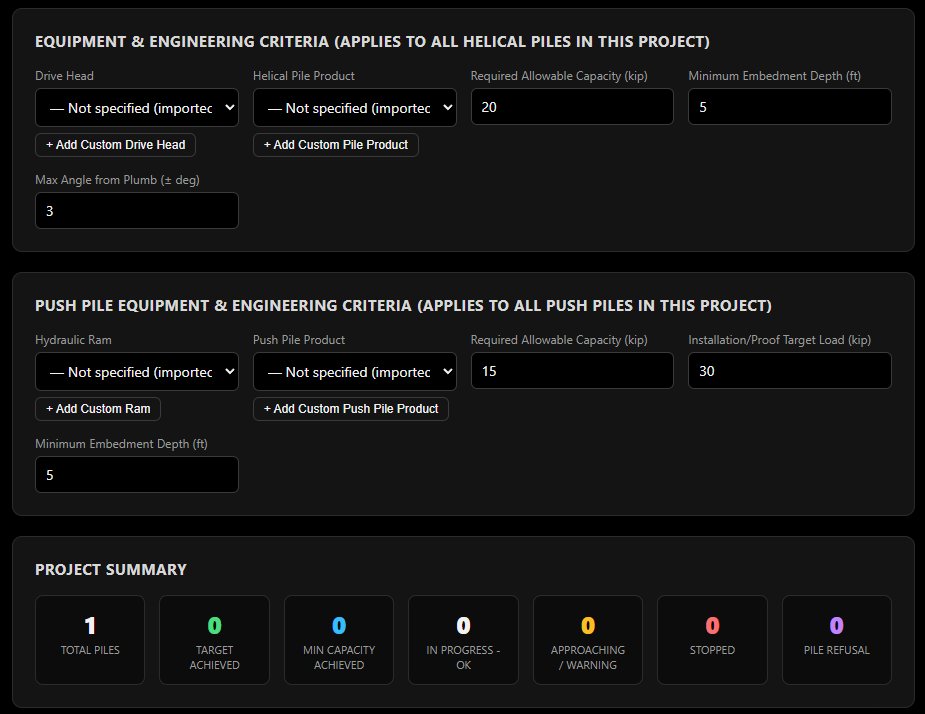
Task: Click the Max Angle from Plumb label
Action: point(117,180)
